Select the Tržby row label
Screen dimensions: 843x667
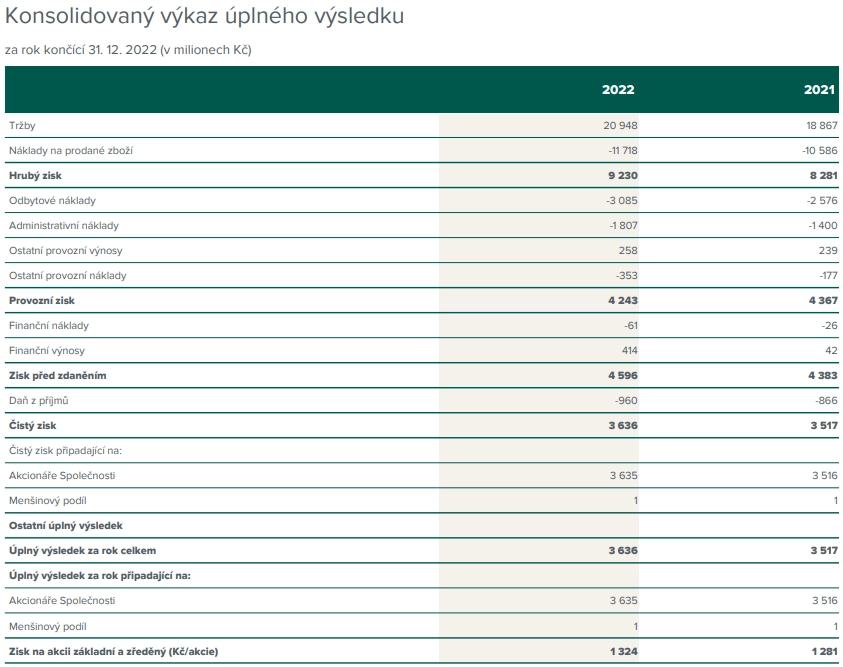[x=22, y=126]
